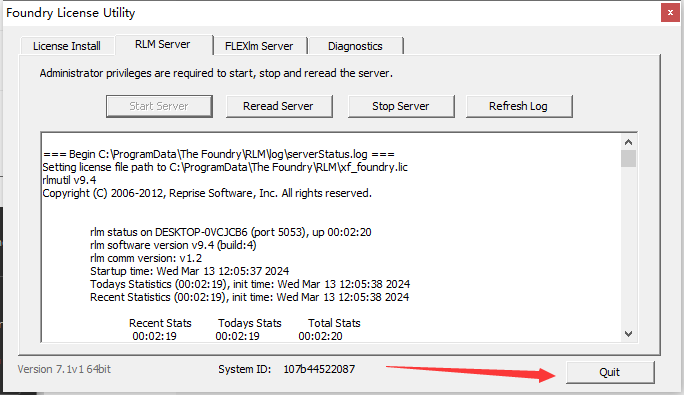Select the RLM Server tab
The height and width of the screenshot is (395, 684).
(x=163, y=45)
